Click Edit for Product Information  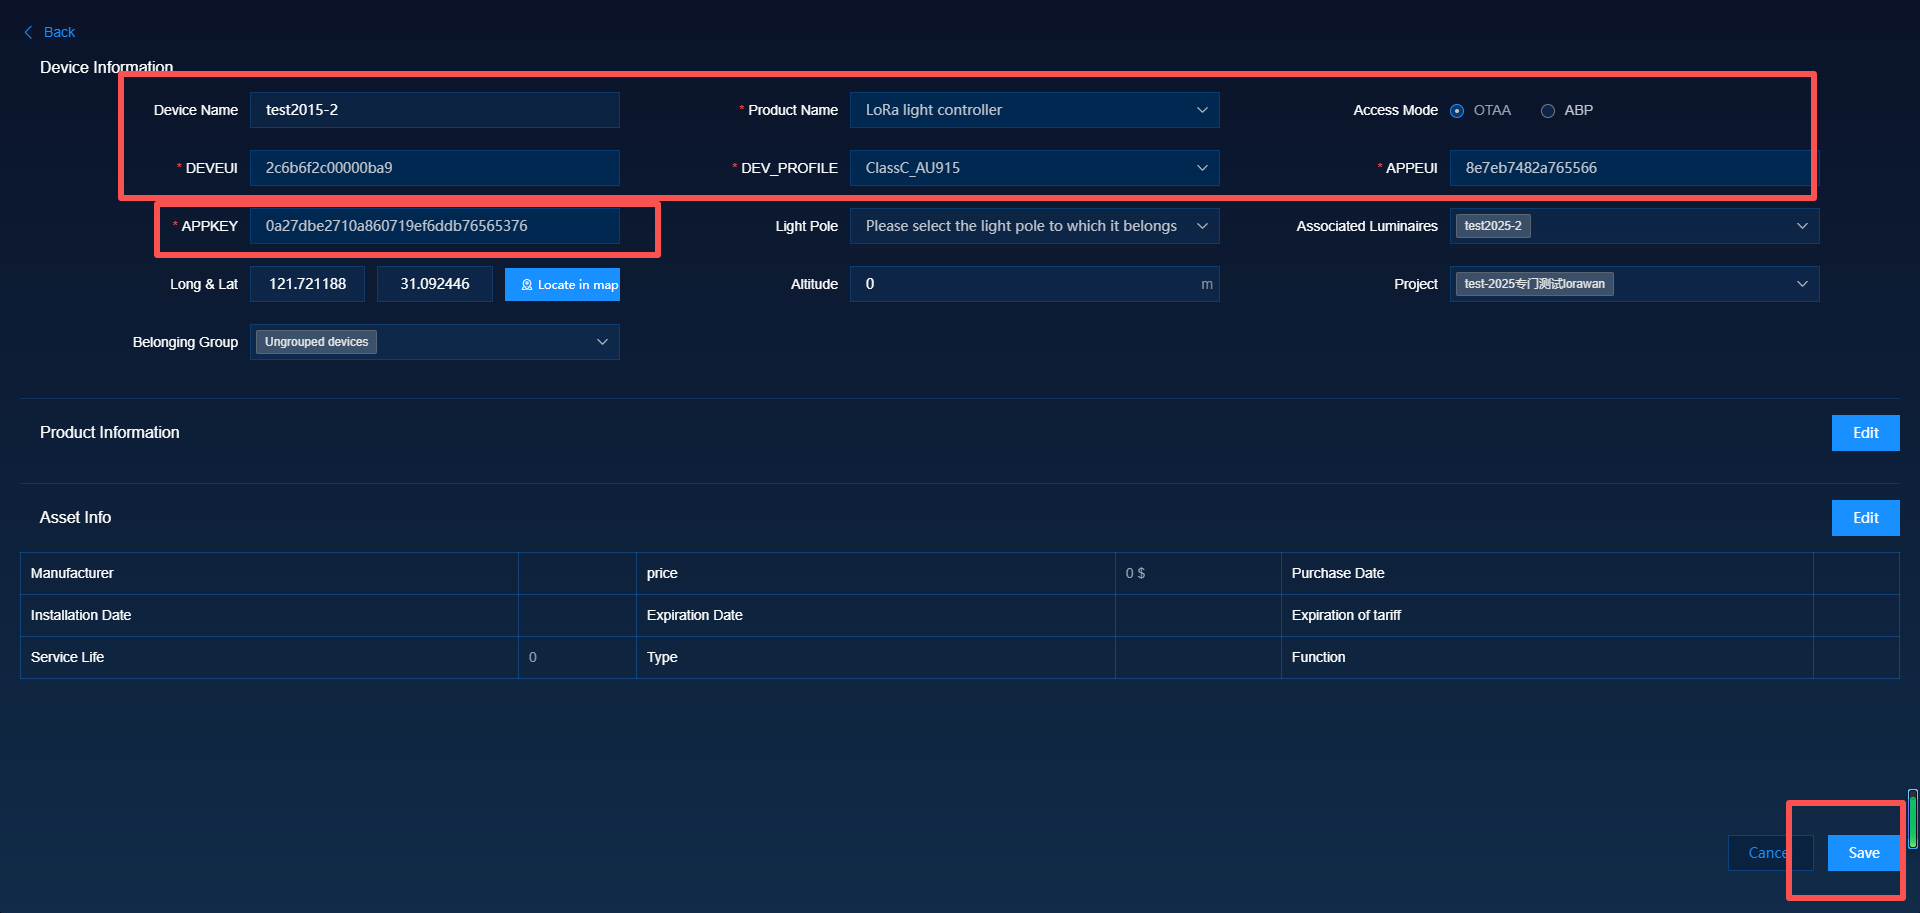1865,433
